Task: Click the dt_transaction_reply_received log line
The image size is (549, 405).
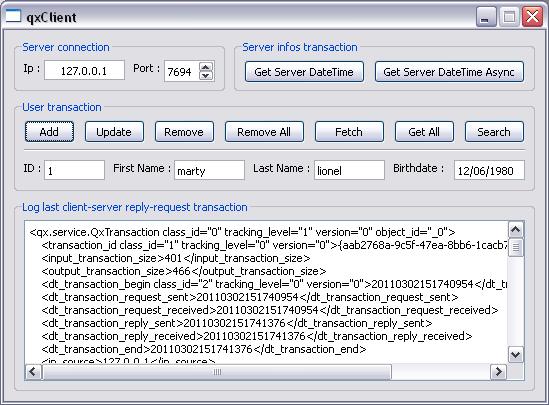Action: (257, 336)
